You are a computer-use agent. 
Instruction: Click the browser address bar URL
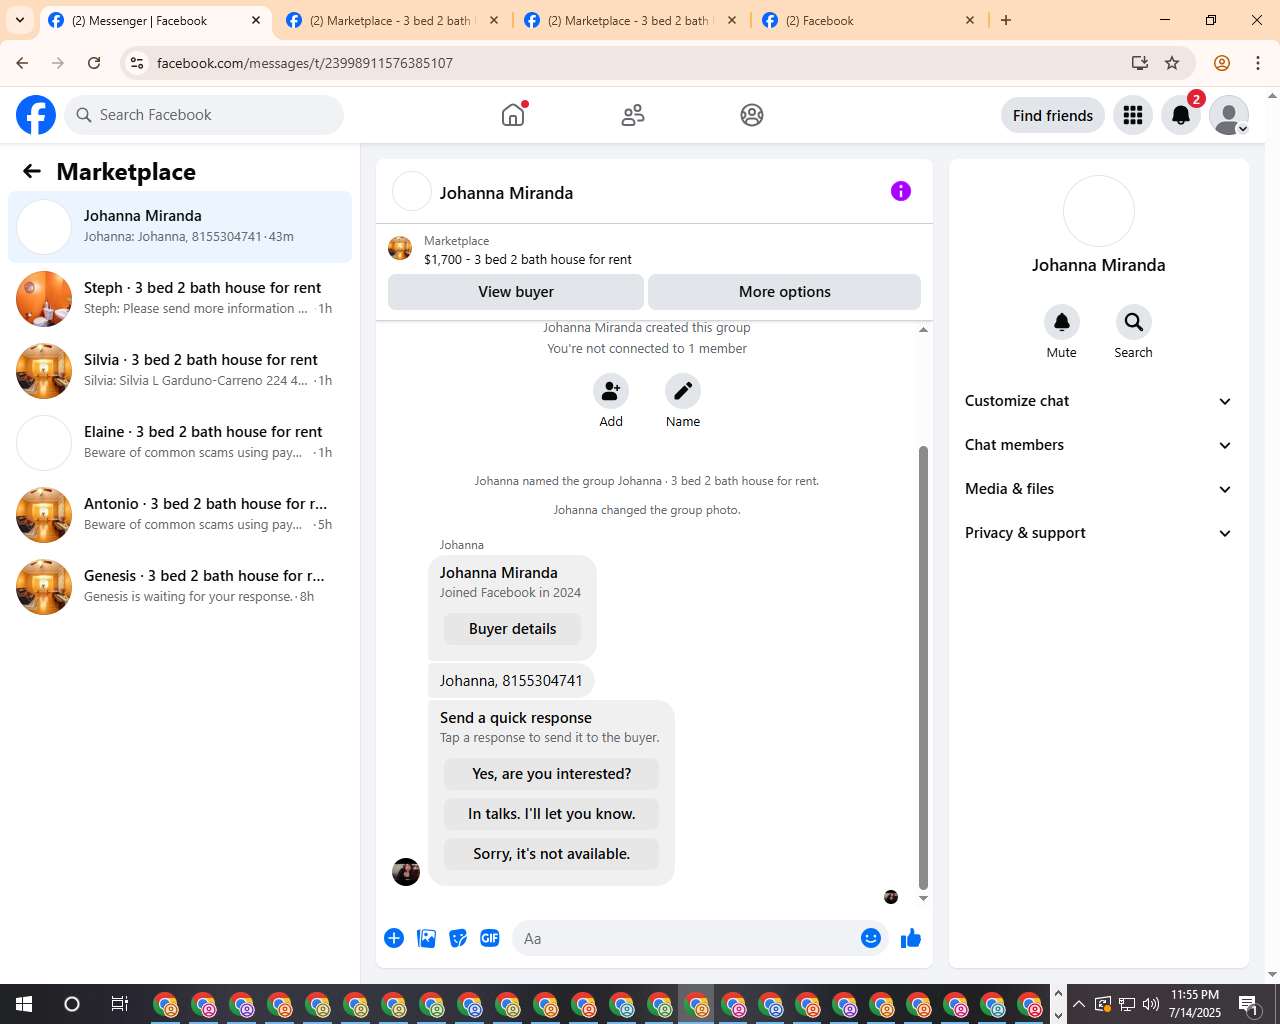click(x=305, y=63)
